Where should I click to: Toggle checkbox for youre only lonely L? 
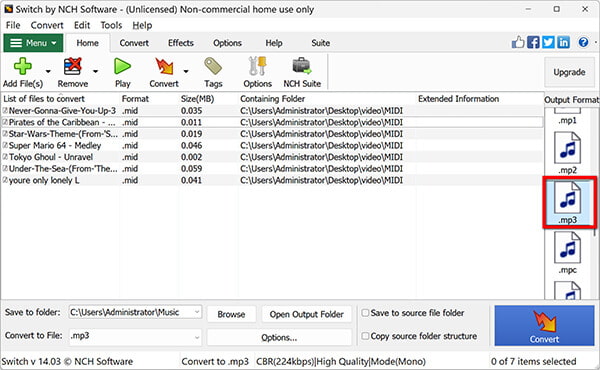click(x=5, y=180)
